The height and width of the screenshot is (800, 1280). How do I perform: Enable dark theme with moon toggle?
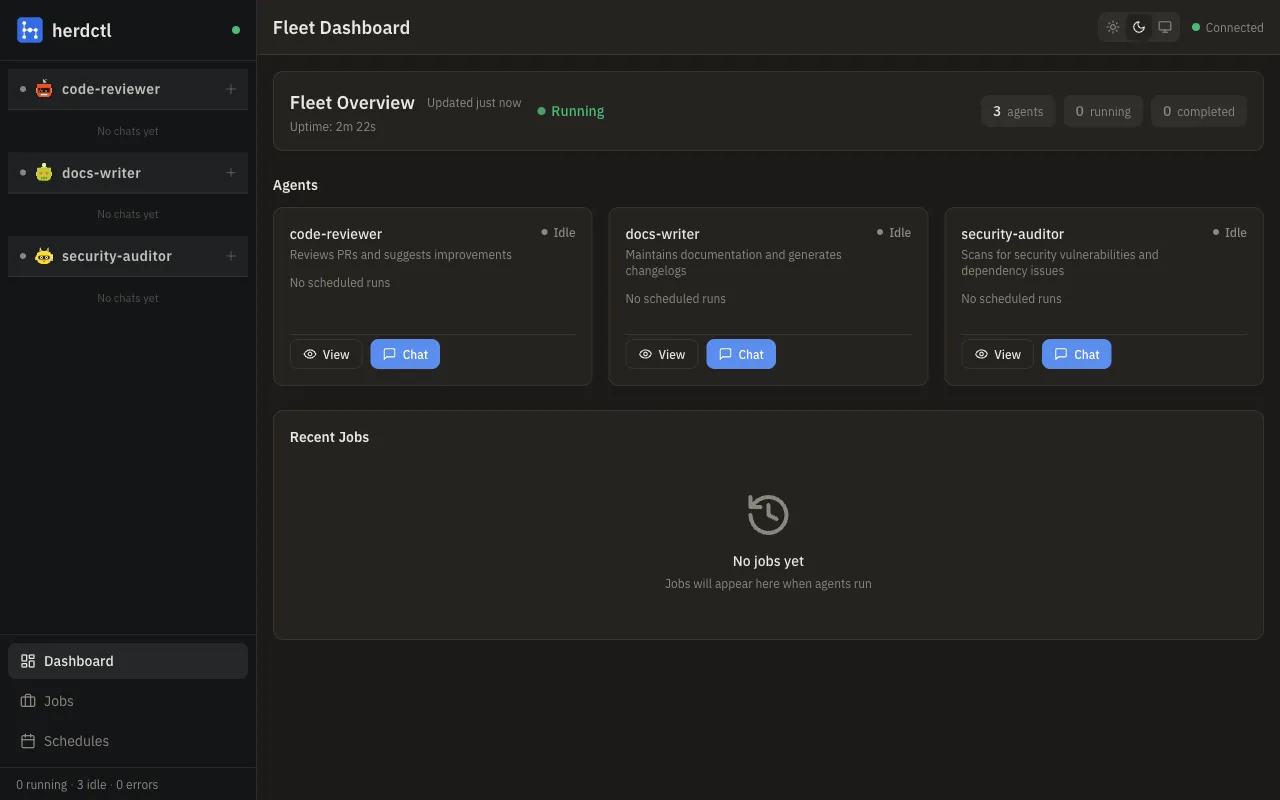(1139, 27)
